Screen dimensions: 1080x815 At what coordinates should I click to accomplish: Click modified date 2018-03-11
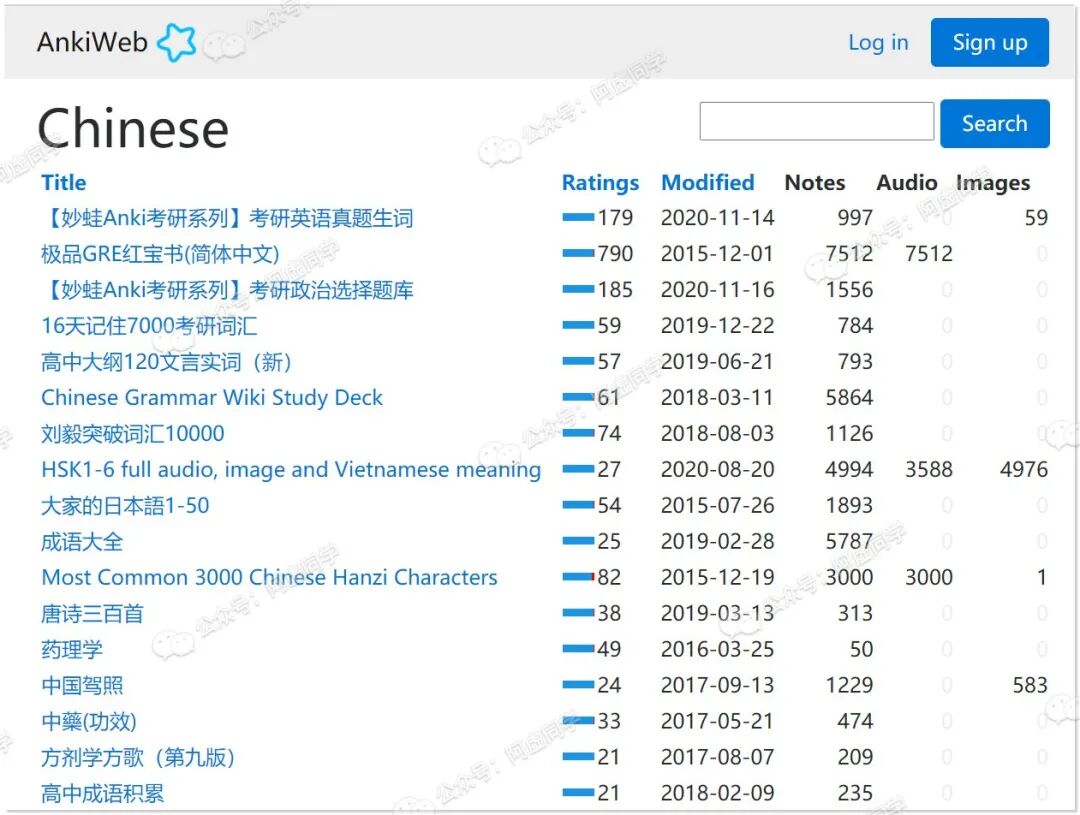tap(717, 398)
